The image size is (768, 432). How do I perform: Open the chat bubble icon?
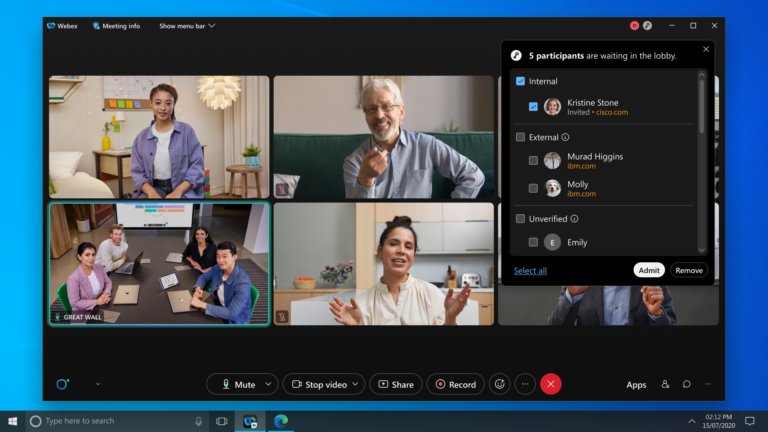click(687, 384)
